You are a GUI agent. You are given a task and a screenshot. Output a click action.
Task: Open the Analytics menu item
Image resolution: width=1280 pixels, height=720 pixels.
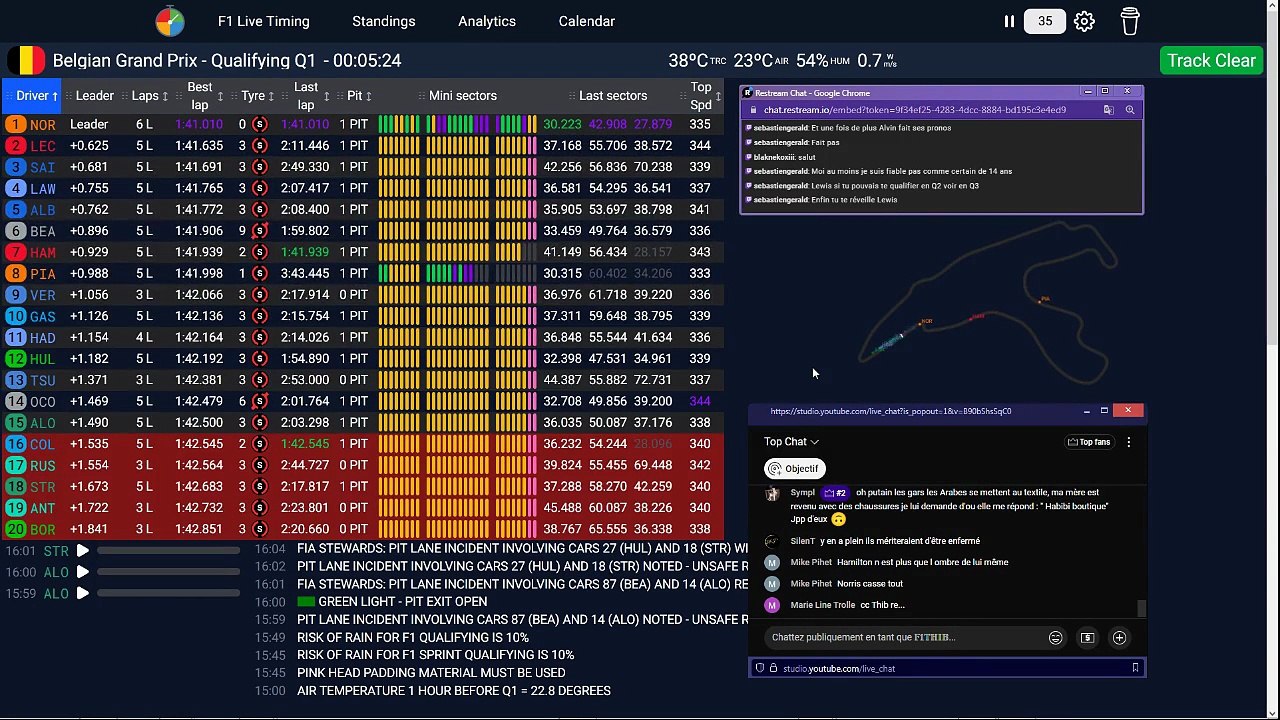point(487,21)
